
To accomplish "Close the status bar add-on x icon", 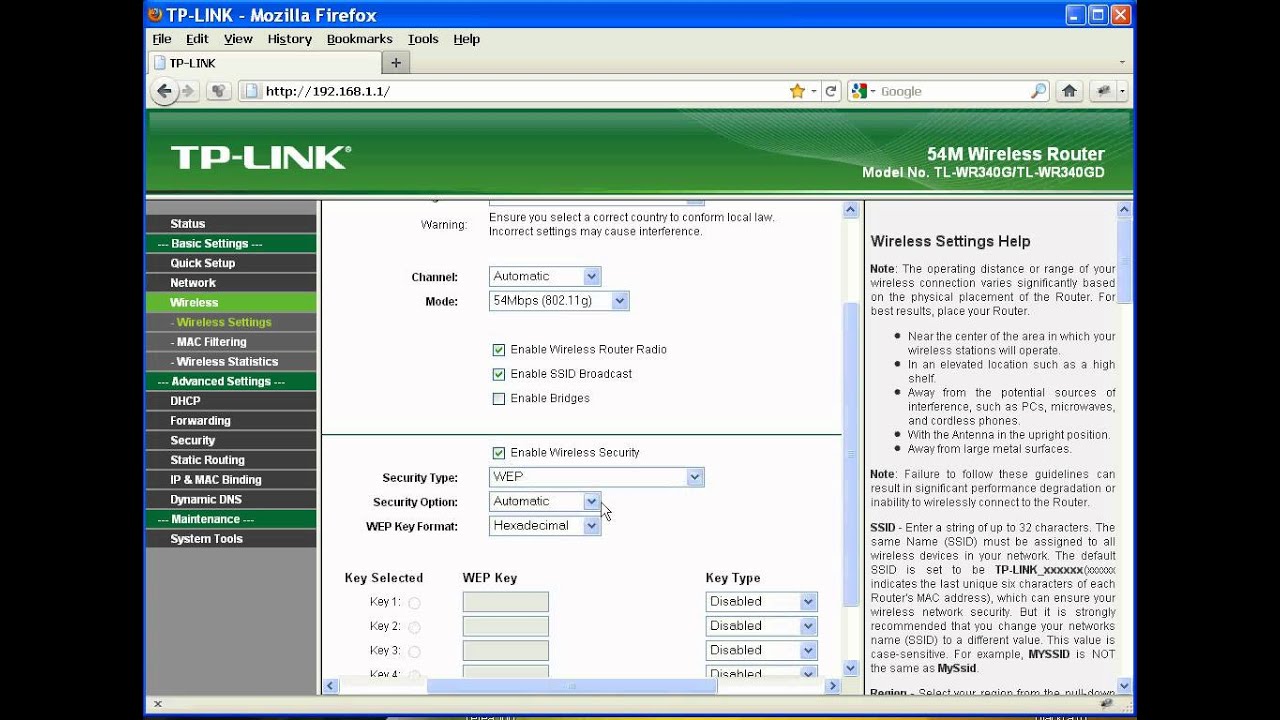I will (x=156, y=704).
